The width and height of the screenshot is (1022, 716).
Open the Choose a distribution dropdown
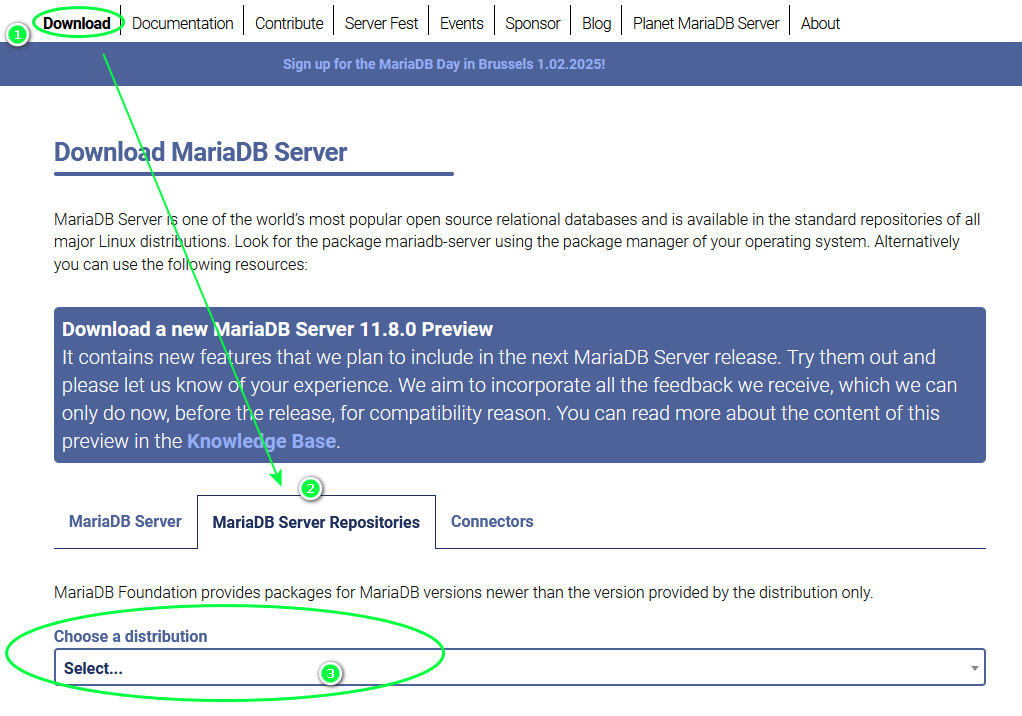click(519, 667)
